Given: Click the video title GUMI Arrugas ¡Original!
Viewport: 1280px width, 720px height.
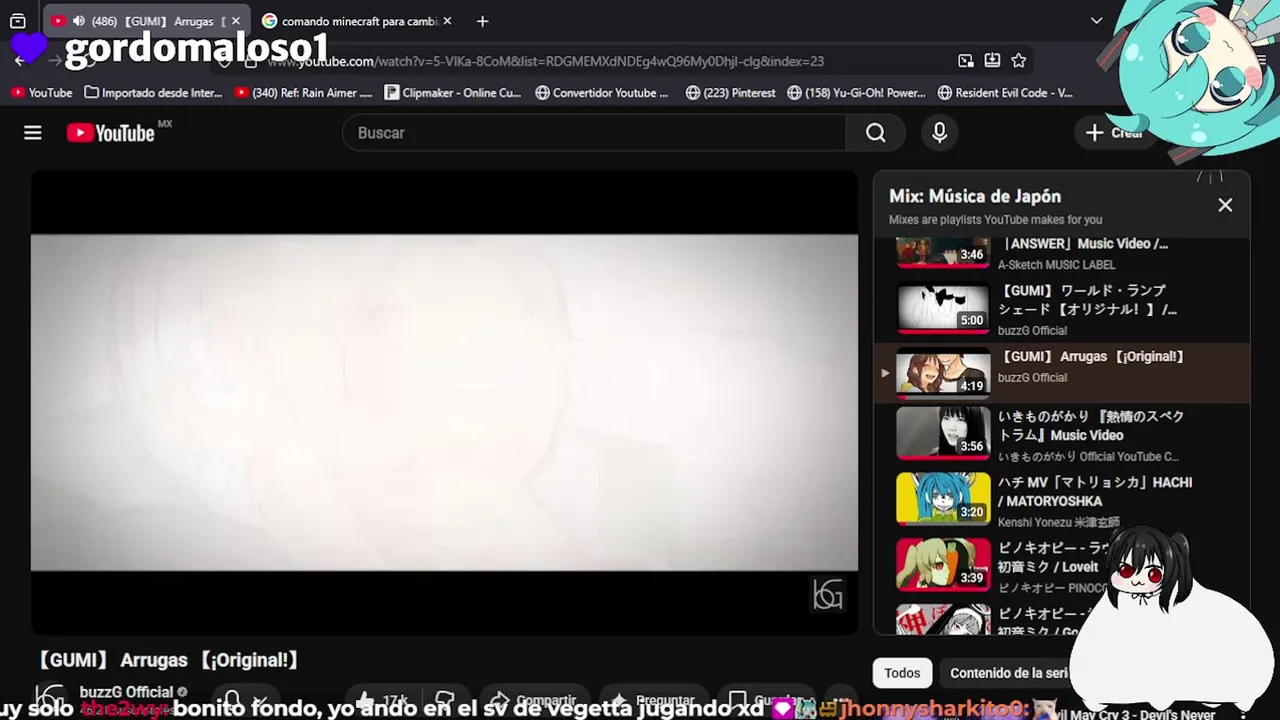Looking at the screenshot, I should (x=167, y=660).
